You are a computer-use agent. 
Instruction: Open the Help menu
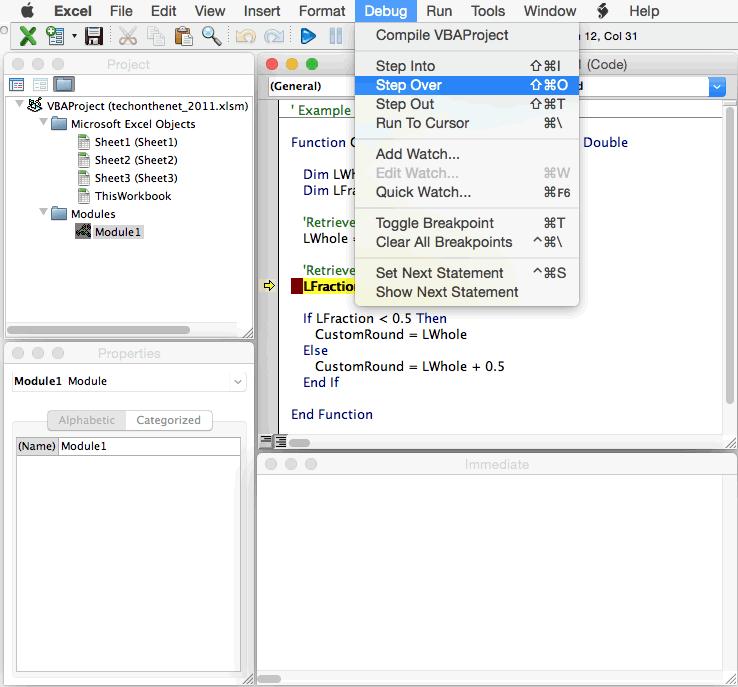(x=644, y=11)
